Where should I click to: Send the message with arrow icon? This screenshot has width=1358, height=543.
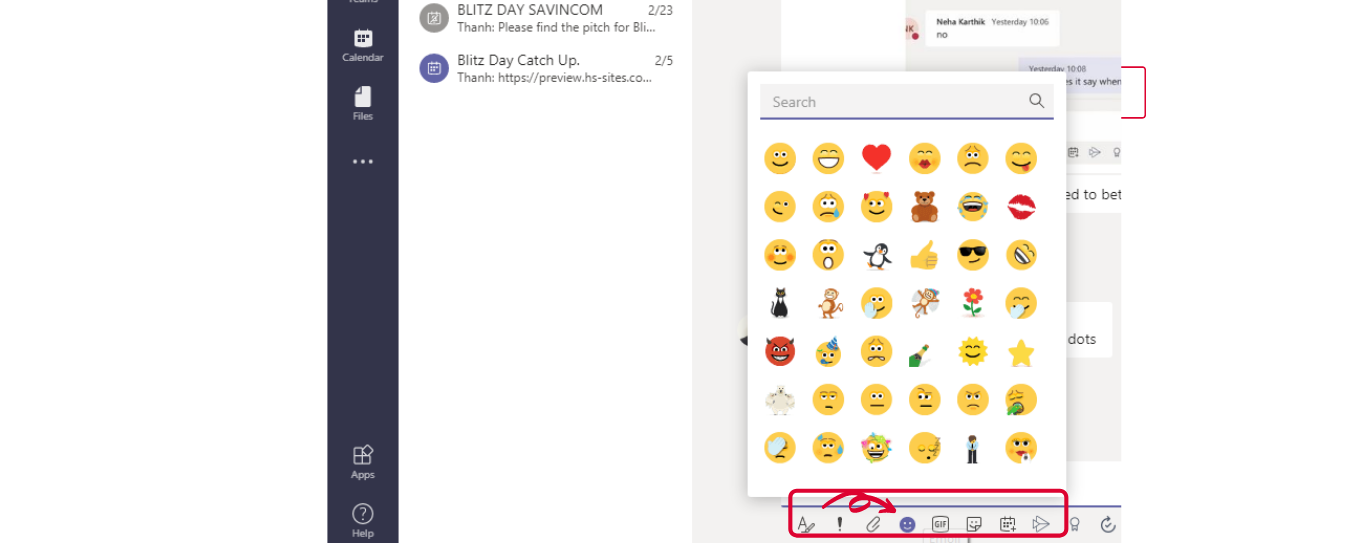coord(1041,524)
